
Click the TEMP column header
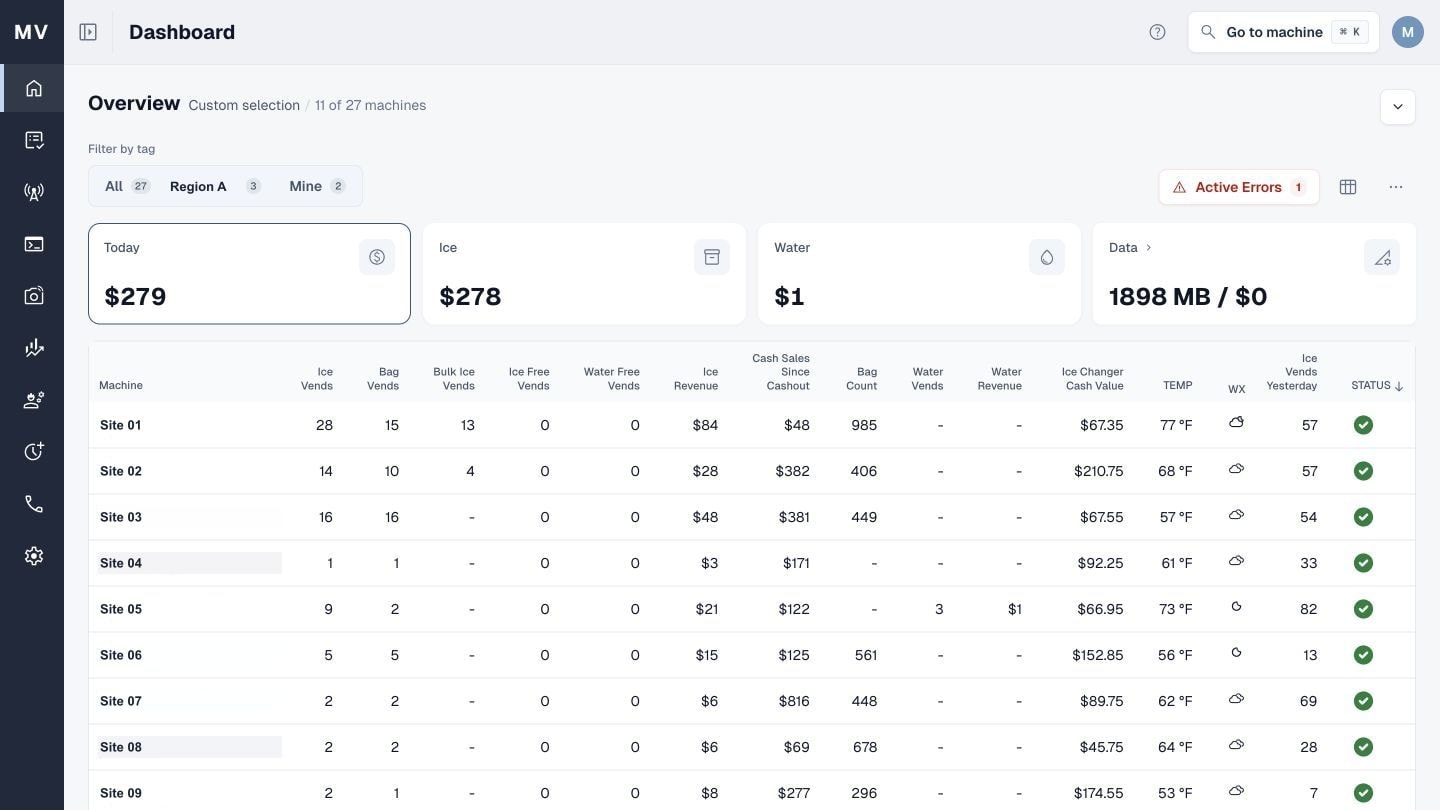pyautogui.click(x=1178, y=385)
